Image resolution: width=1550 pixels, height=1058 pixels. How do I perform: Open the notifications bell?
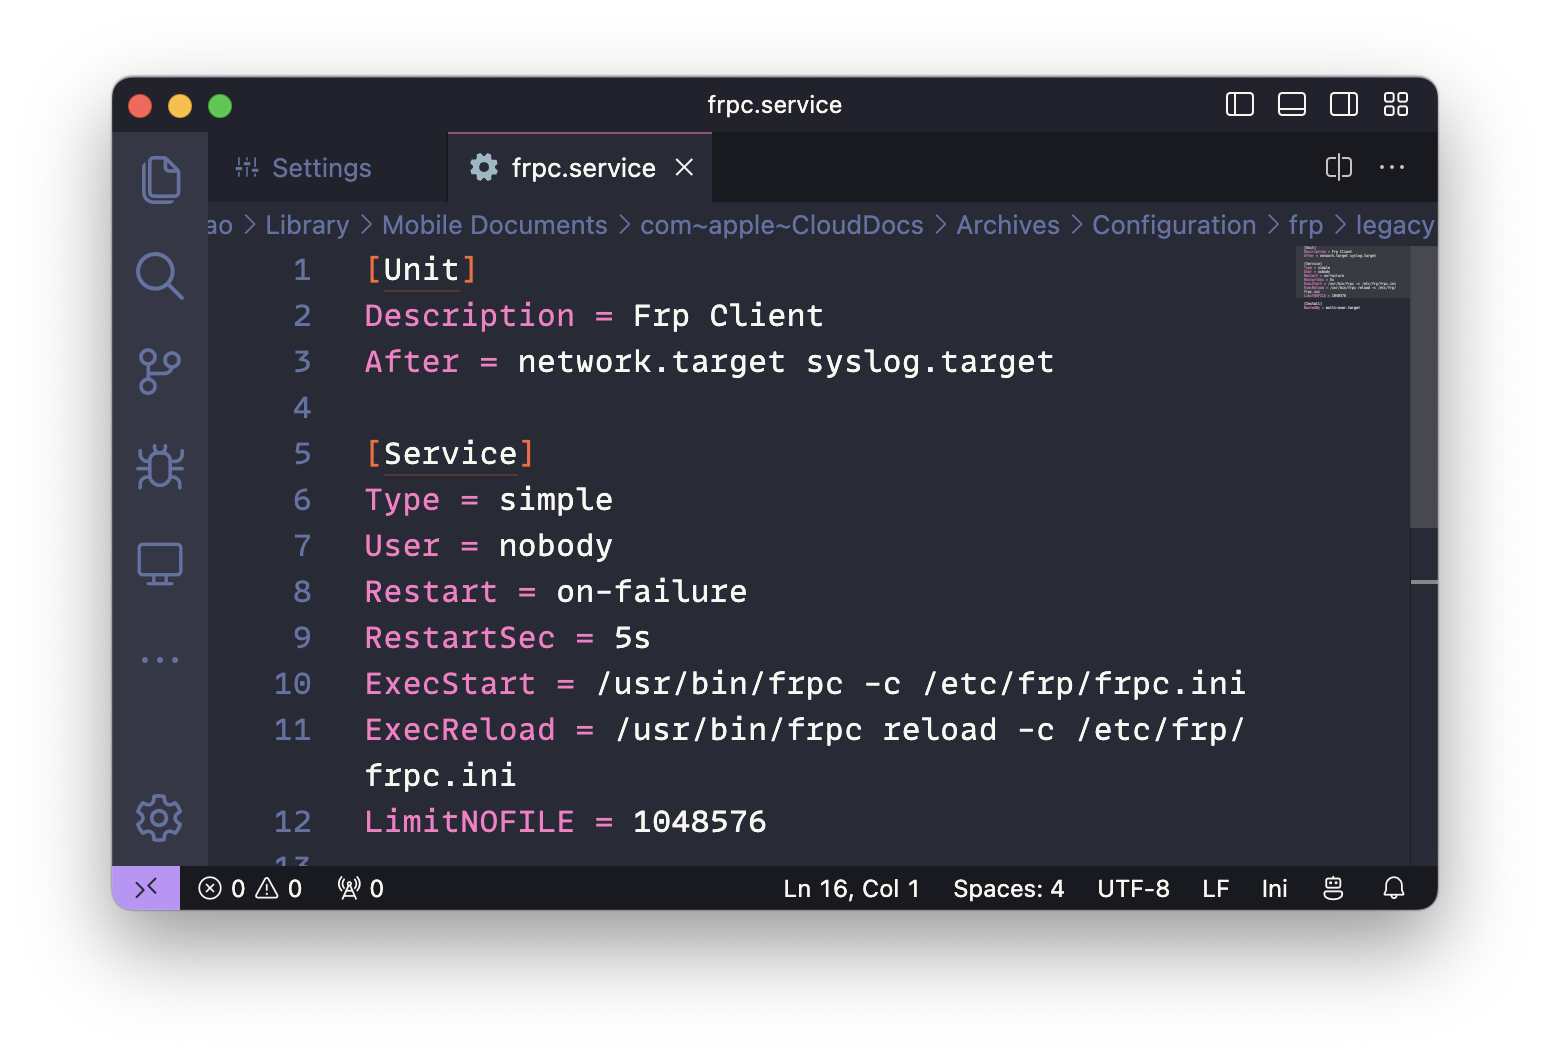point(1393,888)
